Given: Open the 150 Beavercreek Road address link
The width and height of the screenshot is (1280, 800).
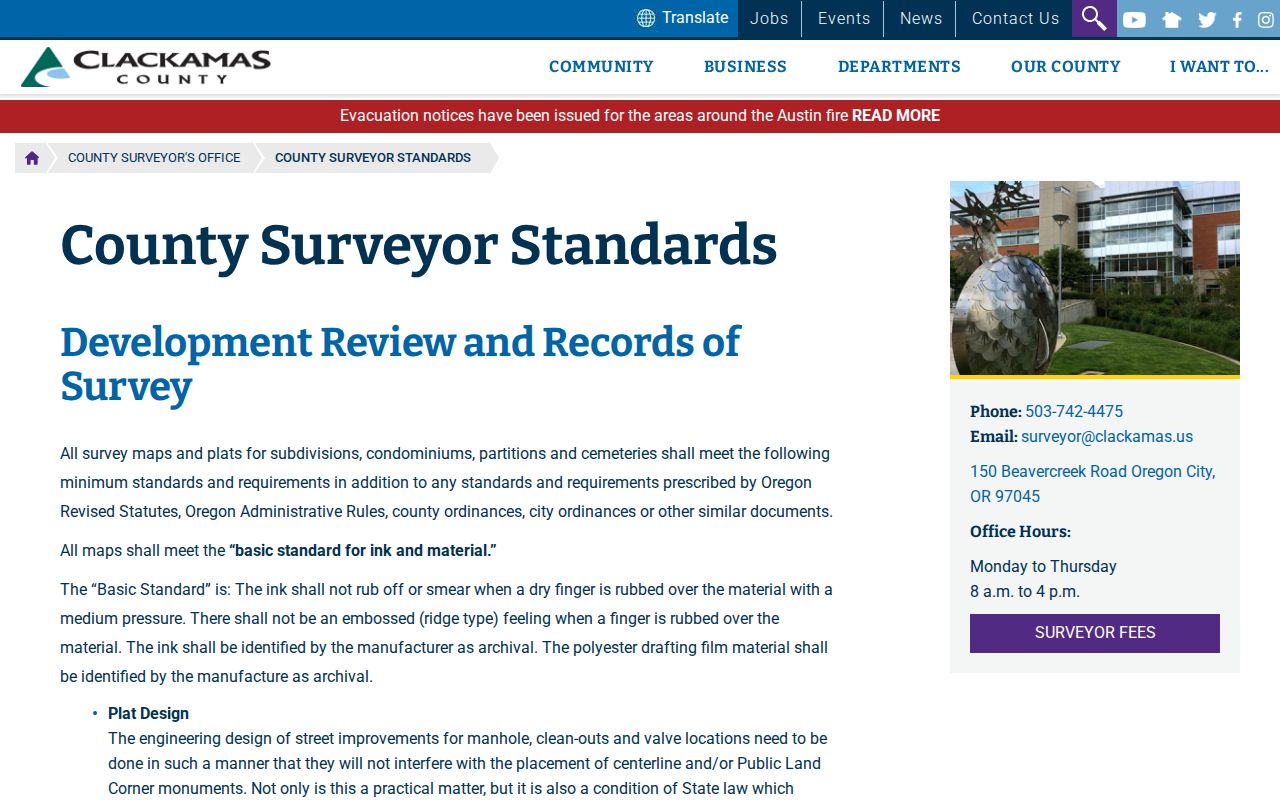Looking at the screenshot, I should [x=1093, y=484].
